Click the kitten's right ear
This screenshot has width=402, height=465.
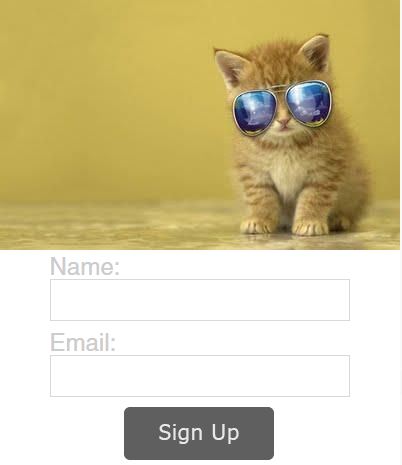[x=316, y=51]
